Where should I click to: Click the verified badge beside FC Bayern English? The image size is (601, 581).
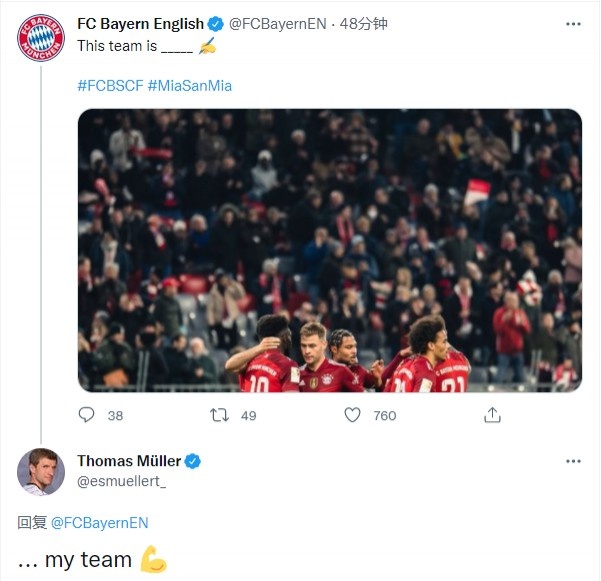pos(215,24)
